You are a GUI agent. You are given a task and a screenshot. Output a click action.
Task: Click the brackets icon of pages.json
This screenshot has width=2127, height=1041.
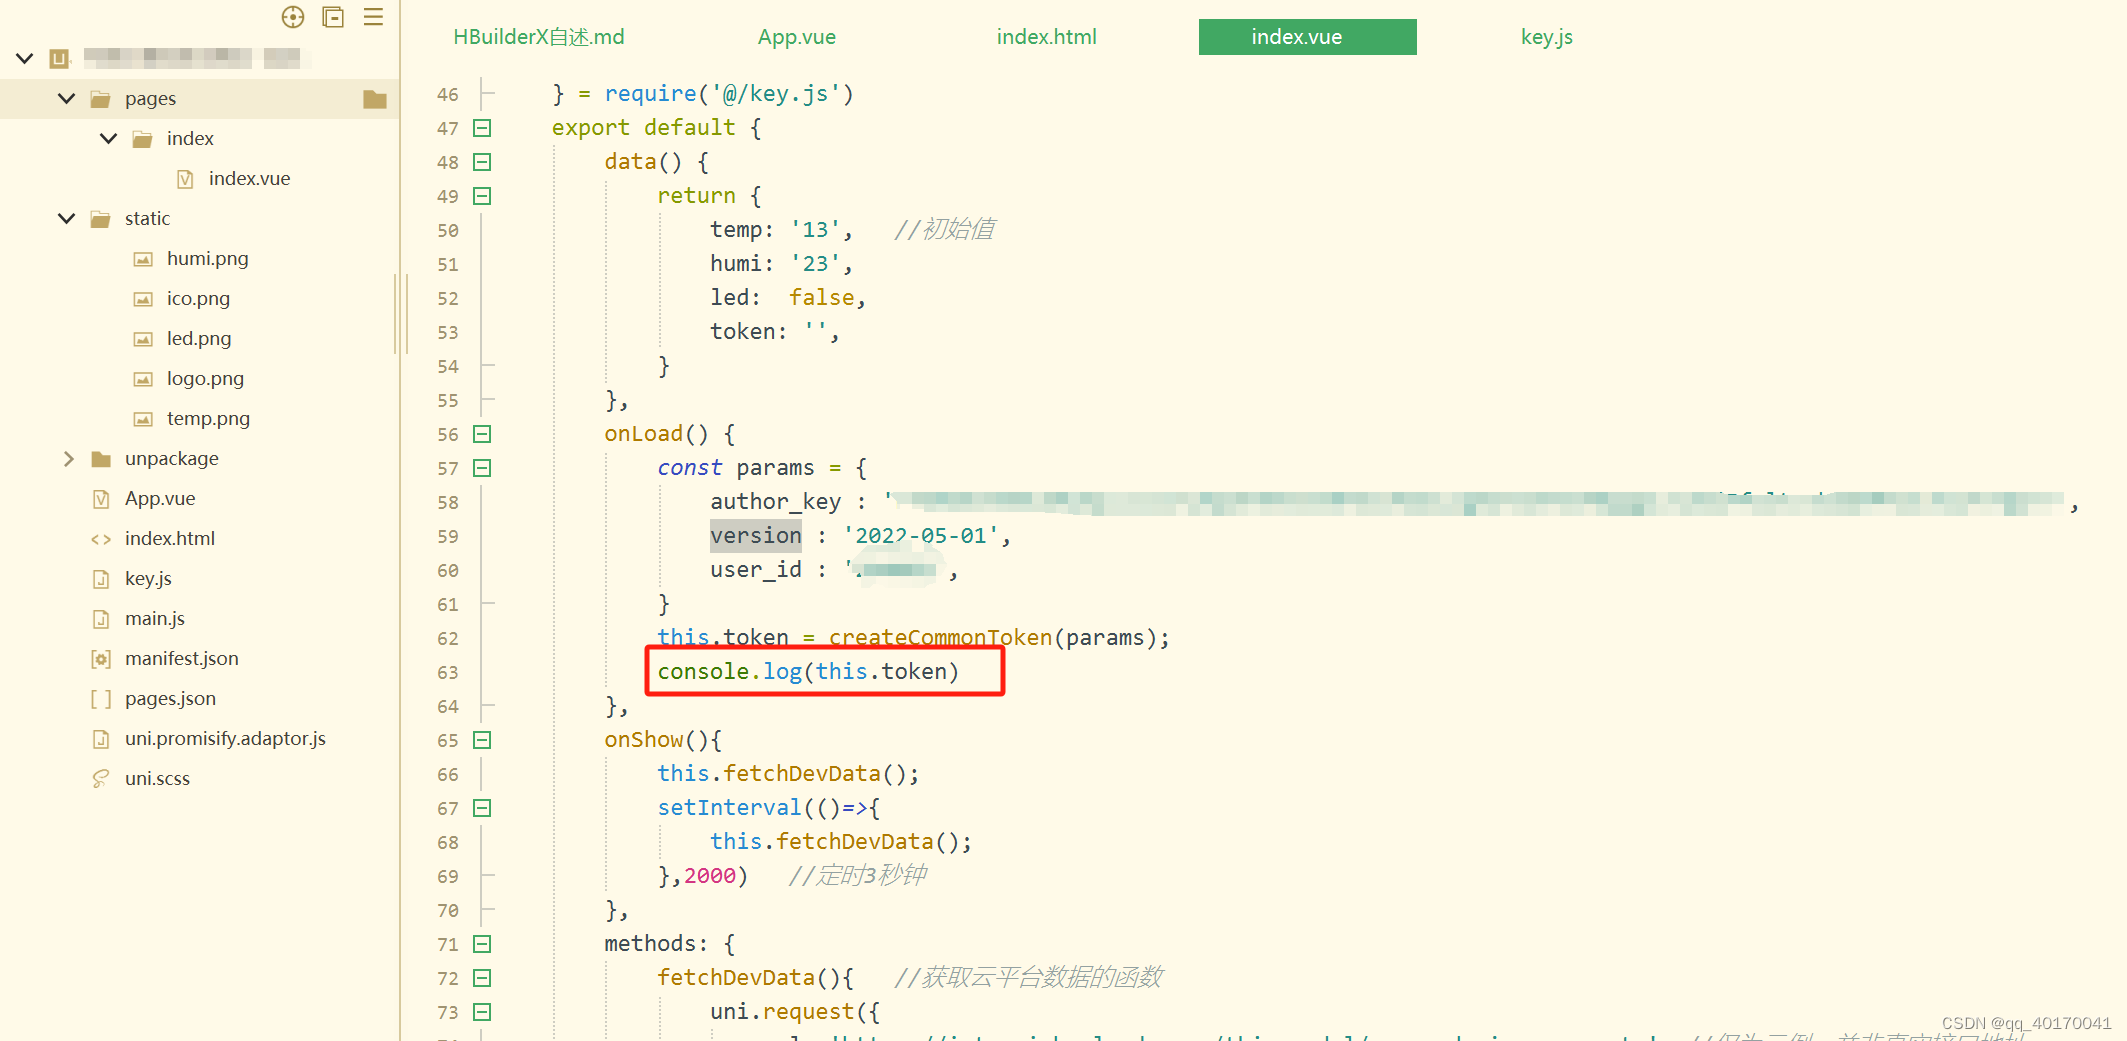tap(101, 699)
